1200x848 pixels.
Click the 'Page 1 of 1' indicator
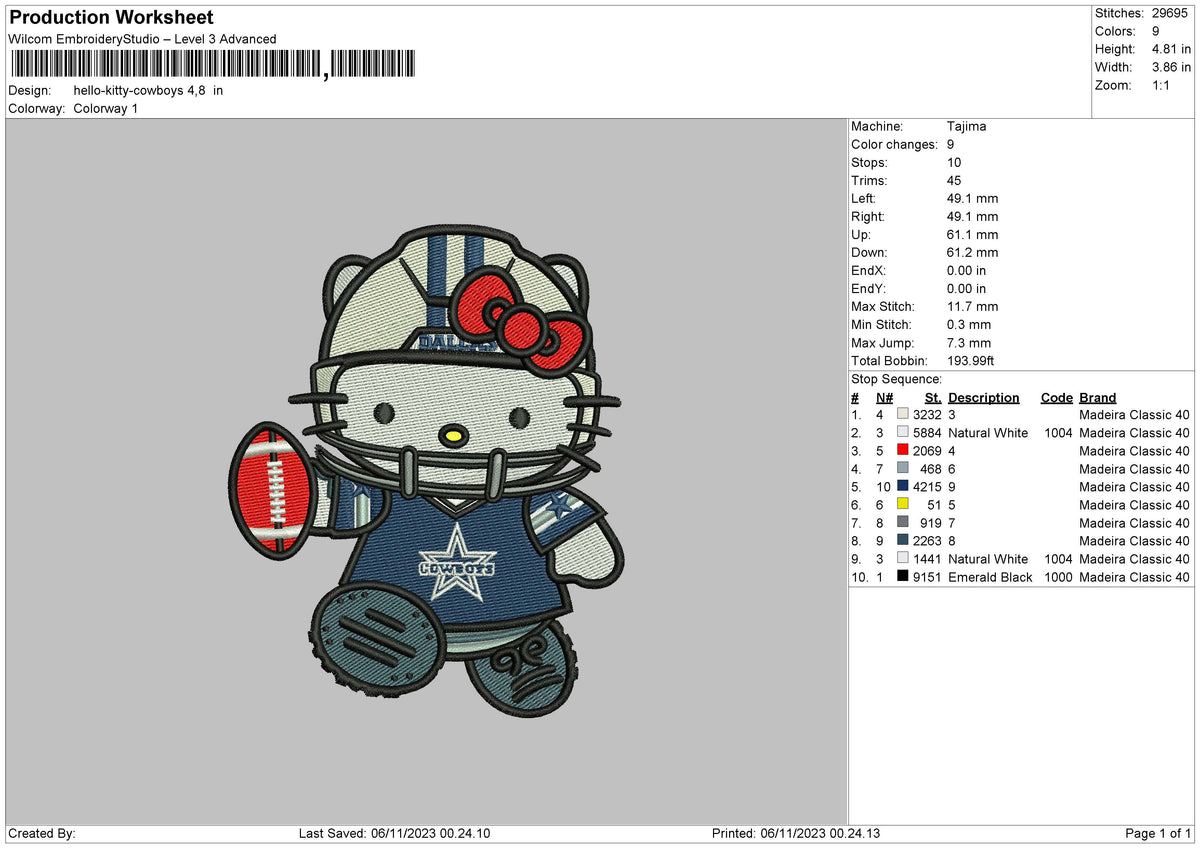coord(1158,833)
